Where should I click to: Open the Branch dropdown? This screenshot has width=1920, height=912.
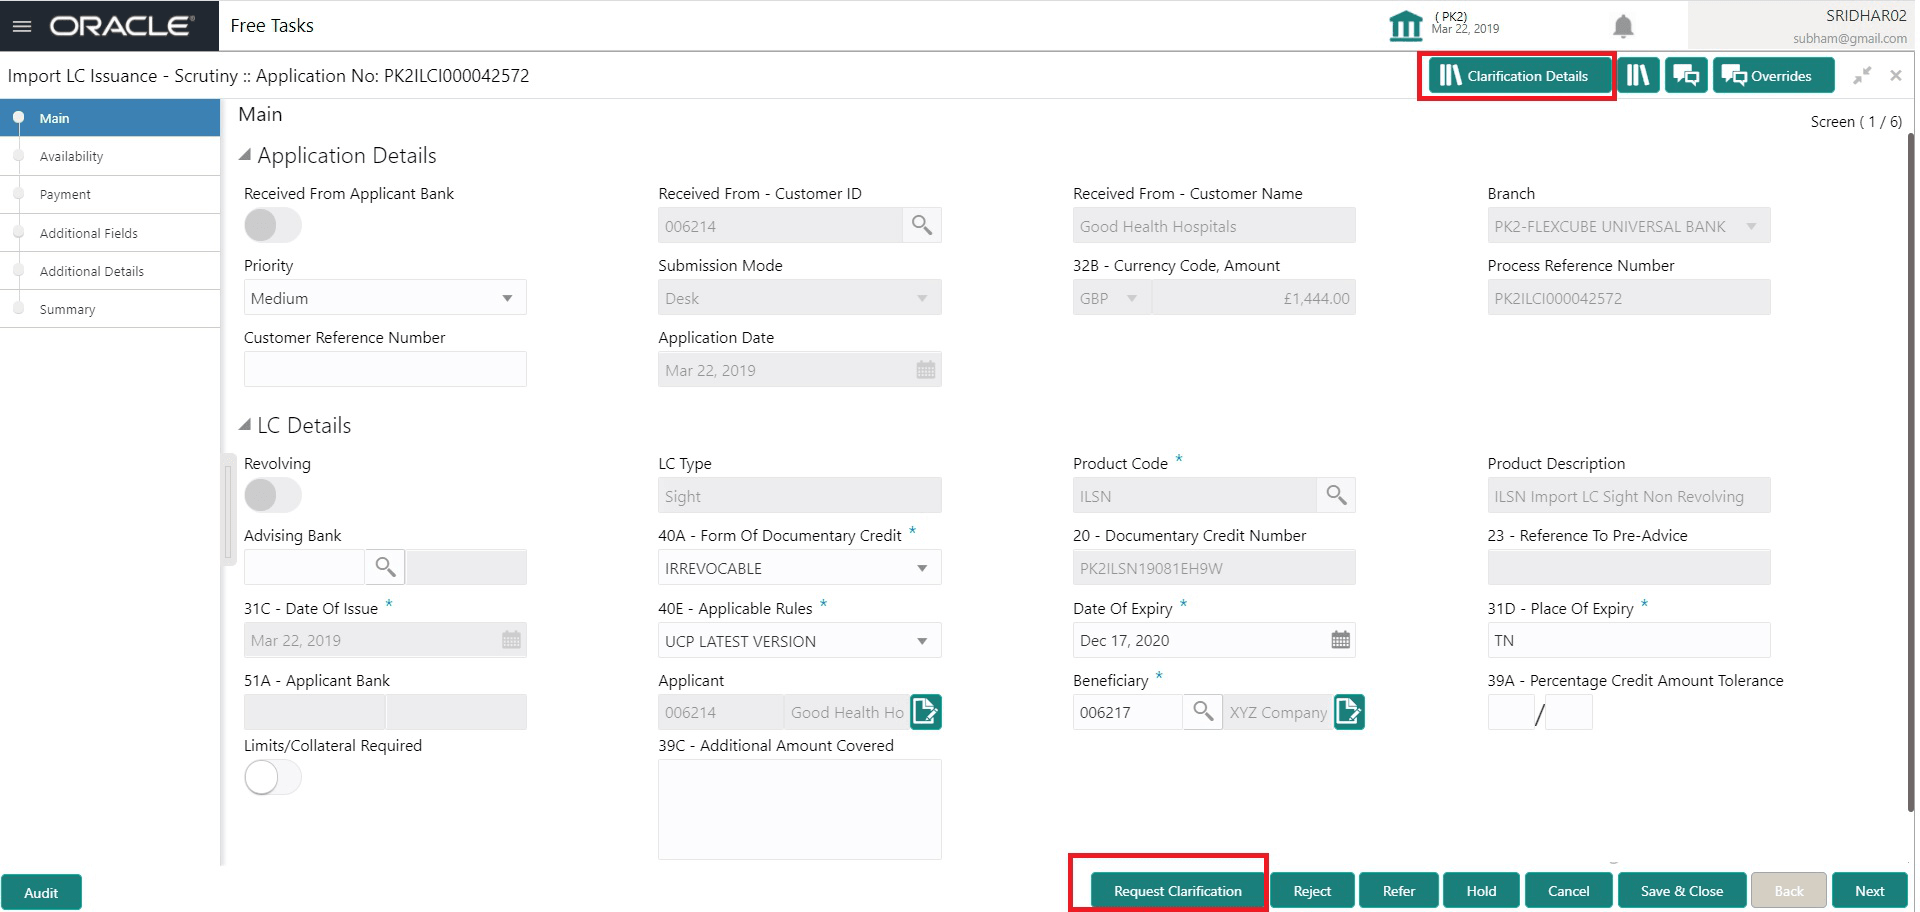coord(1629,226)
